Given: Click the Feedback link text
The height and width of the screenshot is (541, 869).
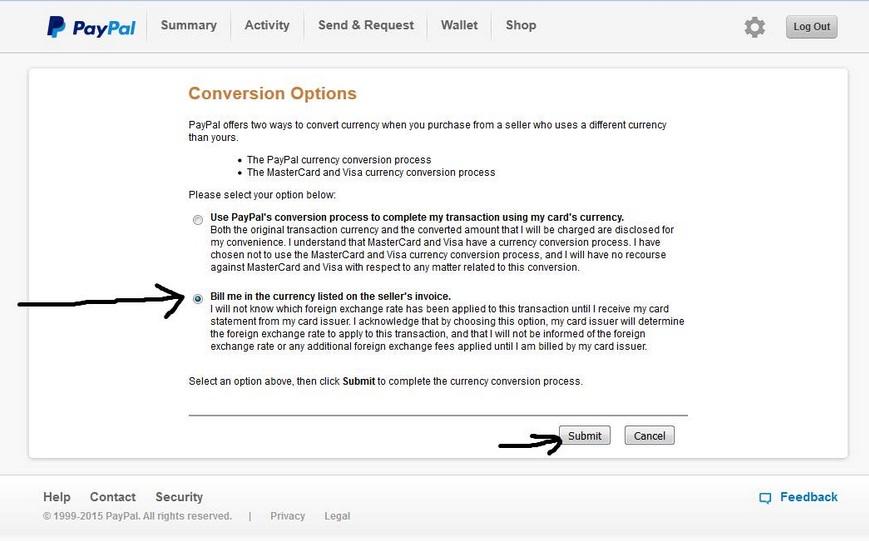Looking at the screenshot, I should point(809,497).
